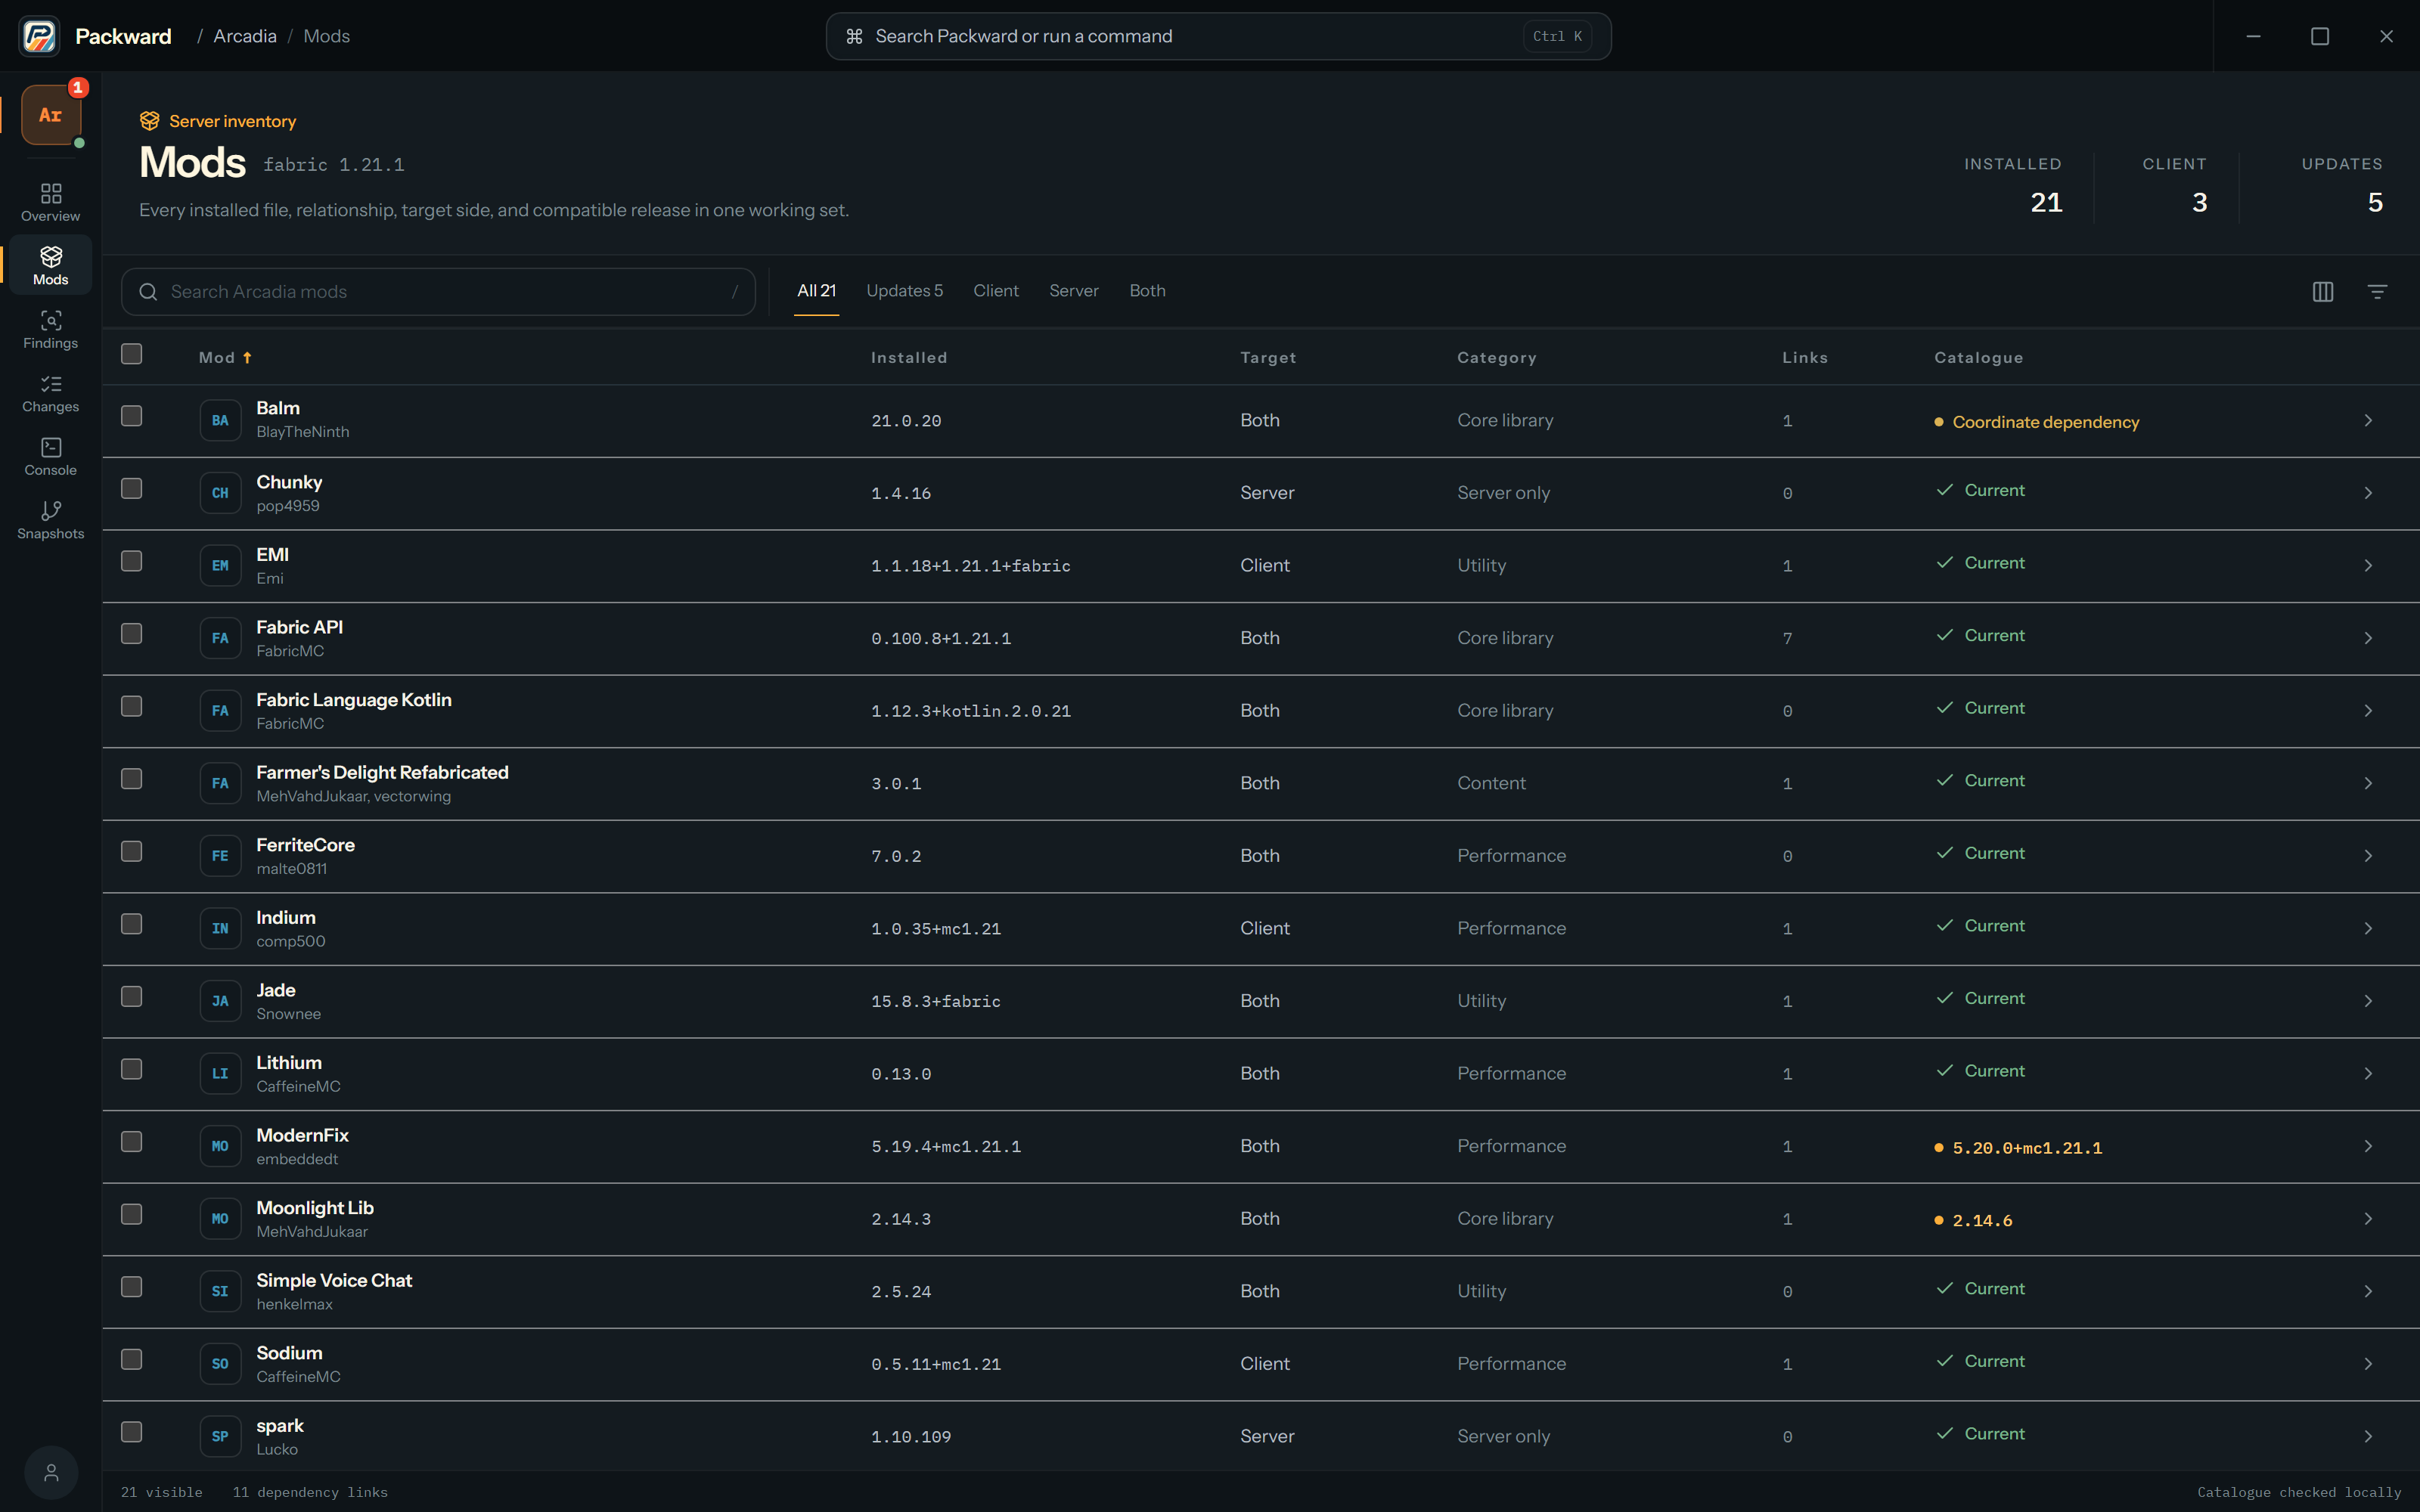
Task: Open the user account icon
Action: (51, 1472)
